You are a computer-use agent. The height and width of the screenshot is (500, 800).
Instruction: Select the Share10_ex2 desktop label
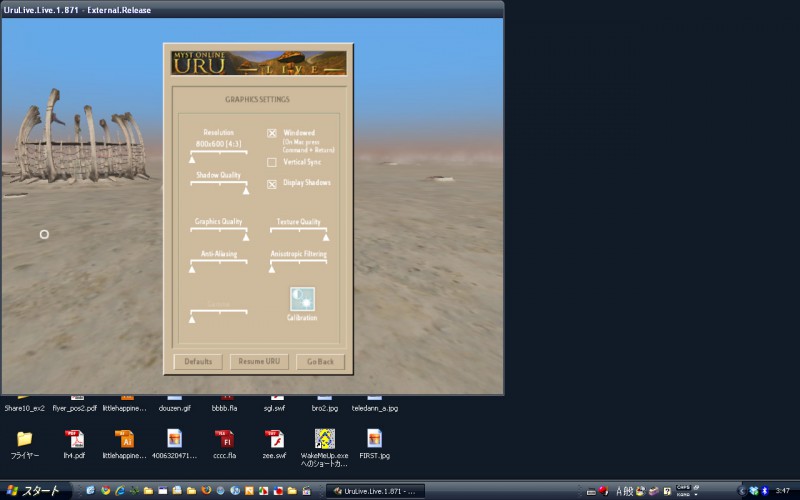point(24,408)
